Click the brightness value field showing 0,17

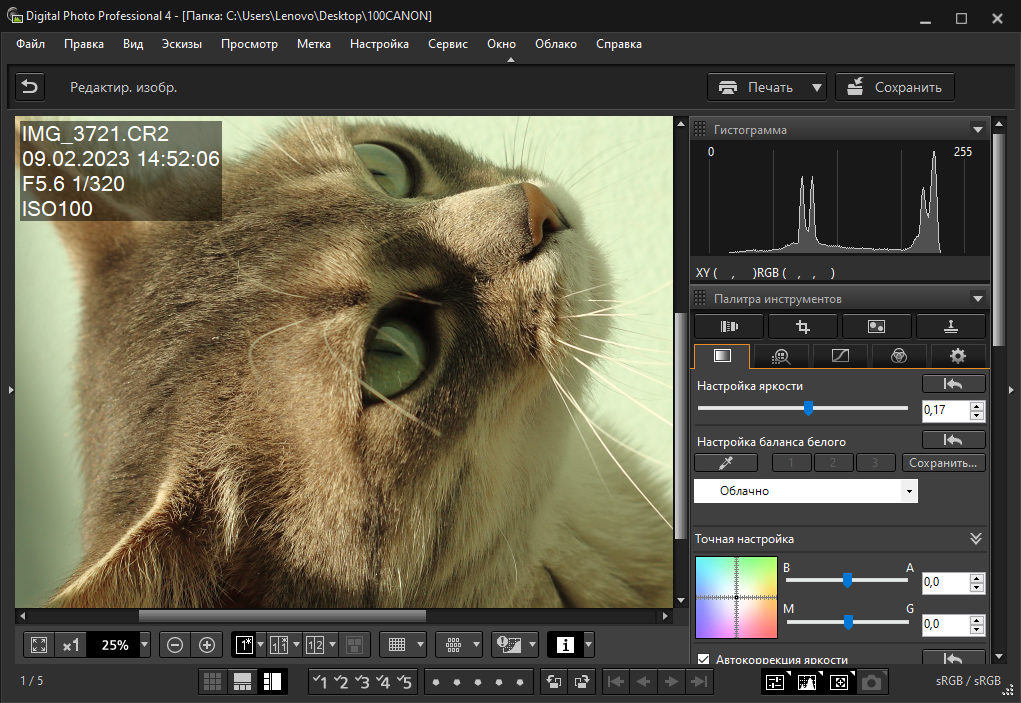coord(944,410)
